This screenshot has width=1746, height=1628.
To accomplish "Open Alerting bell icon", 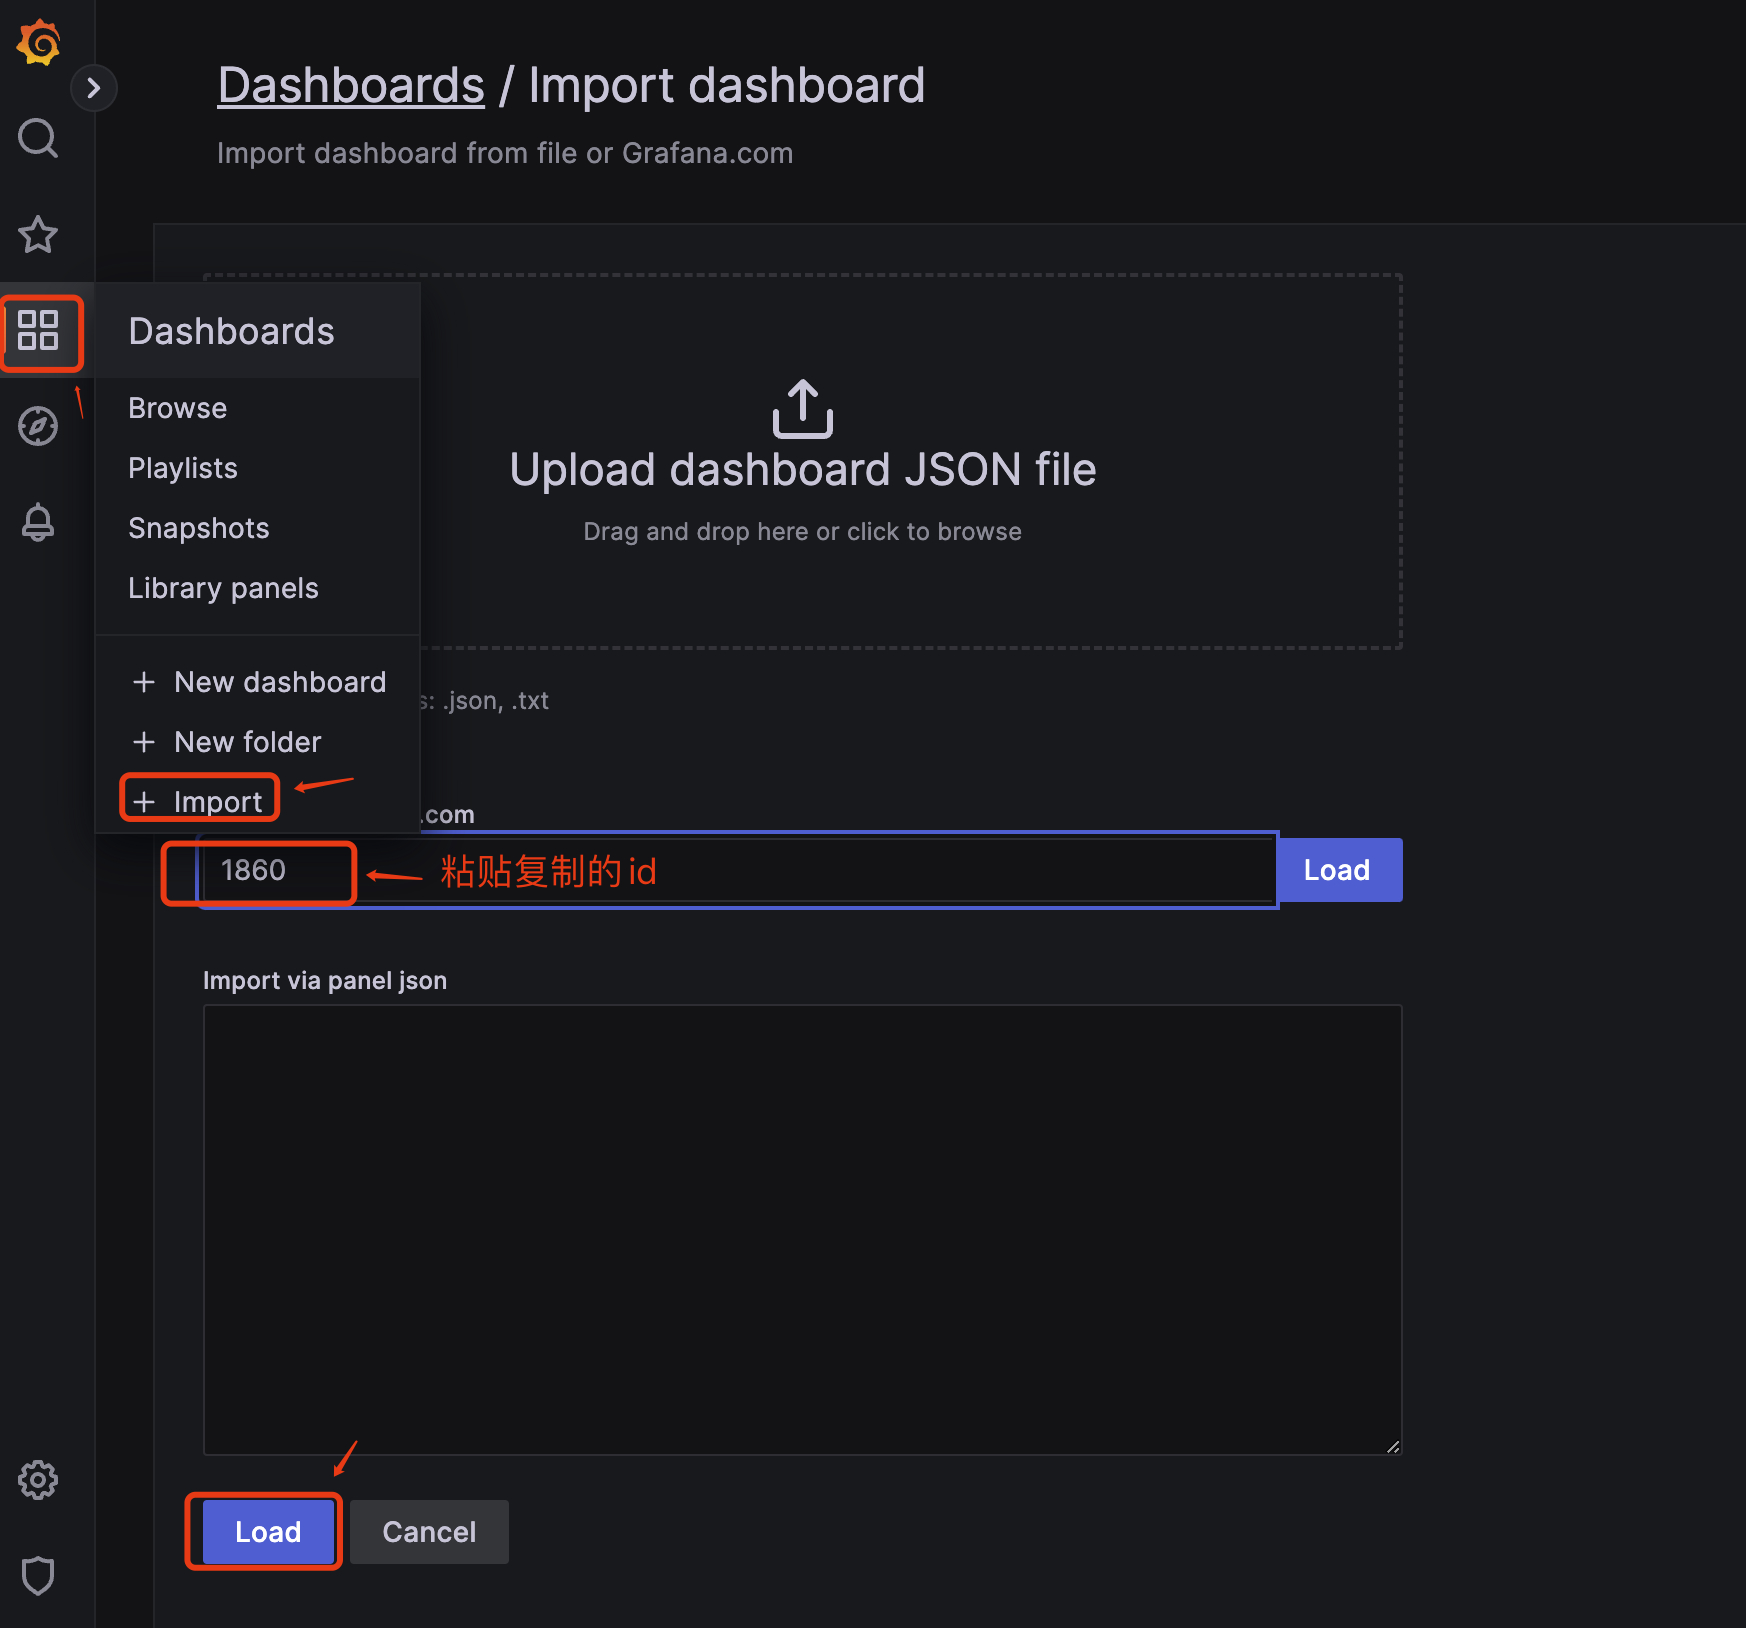I will click(38, 522).
